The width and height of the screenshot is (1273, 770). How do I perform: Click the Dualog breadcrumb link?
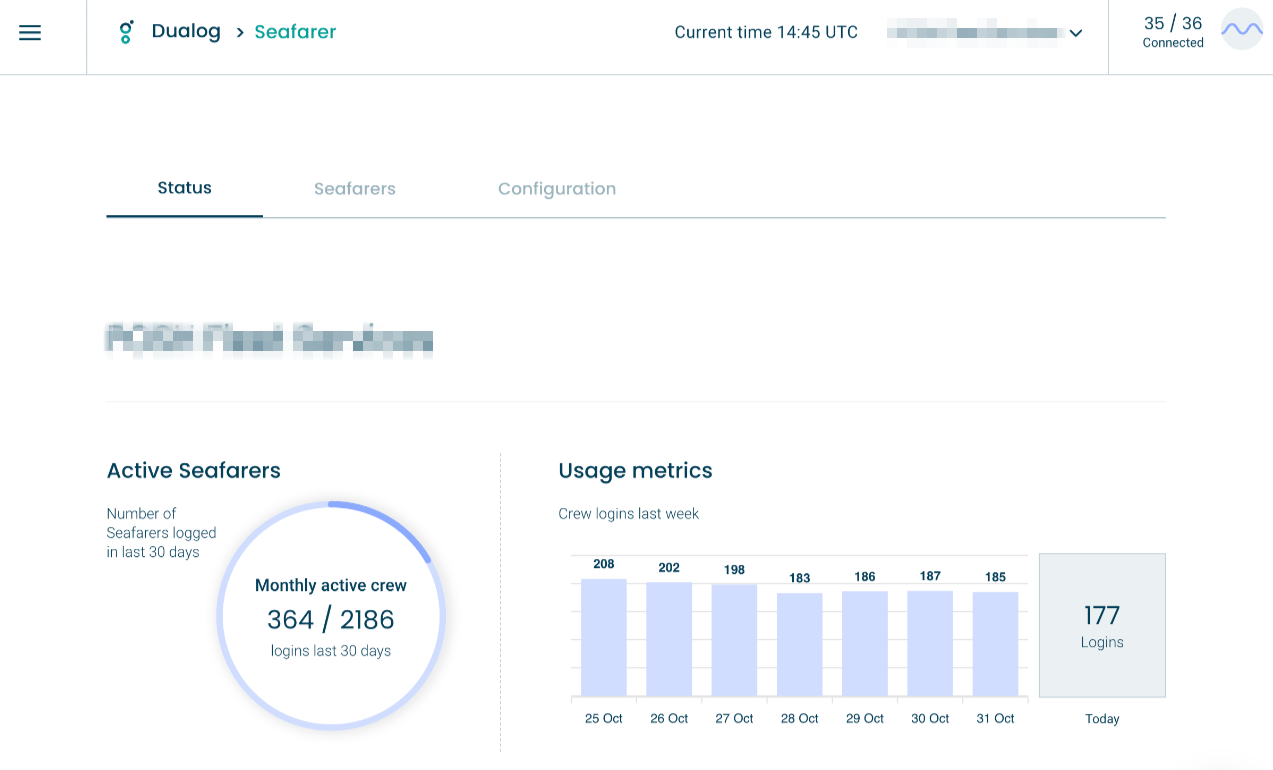186,32
